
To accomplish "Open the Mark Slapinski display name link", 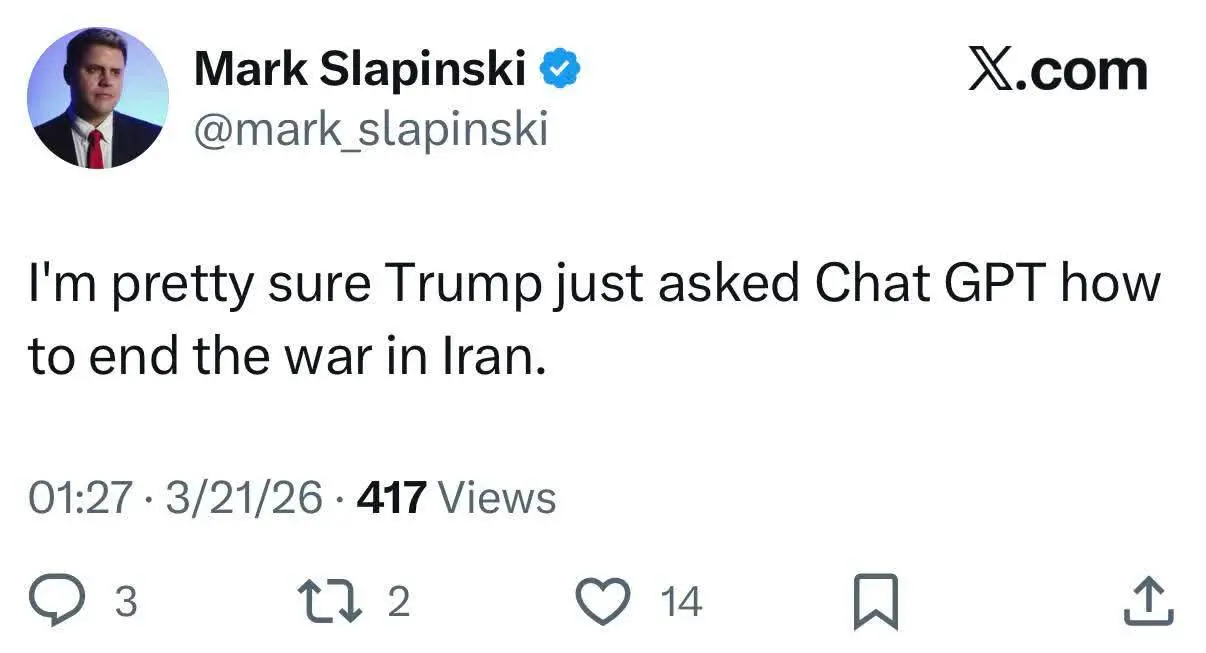I will [x=359, y=70].
